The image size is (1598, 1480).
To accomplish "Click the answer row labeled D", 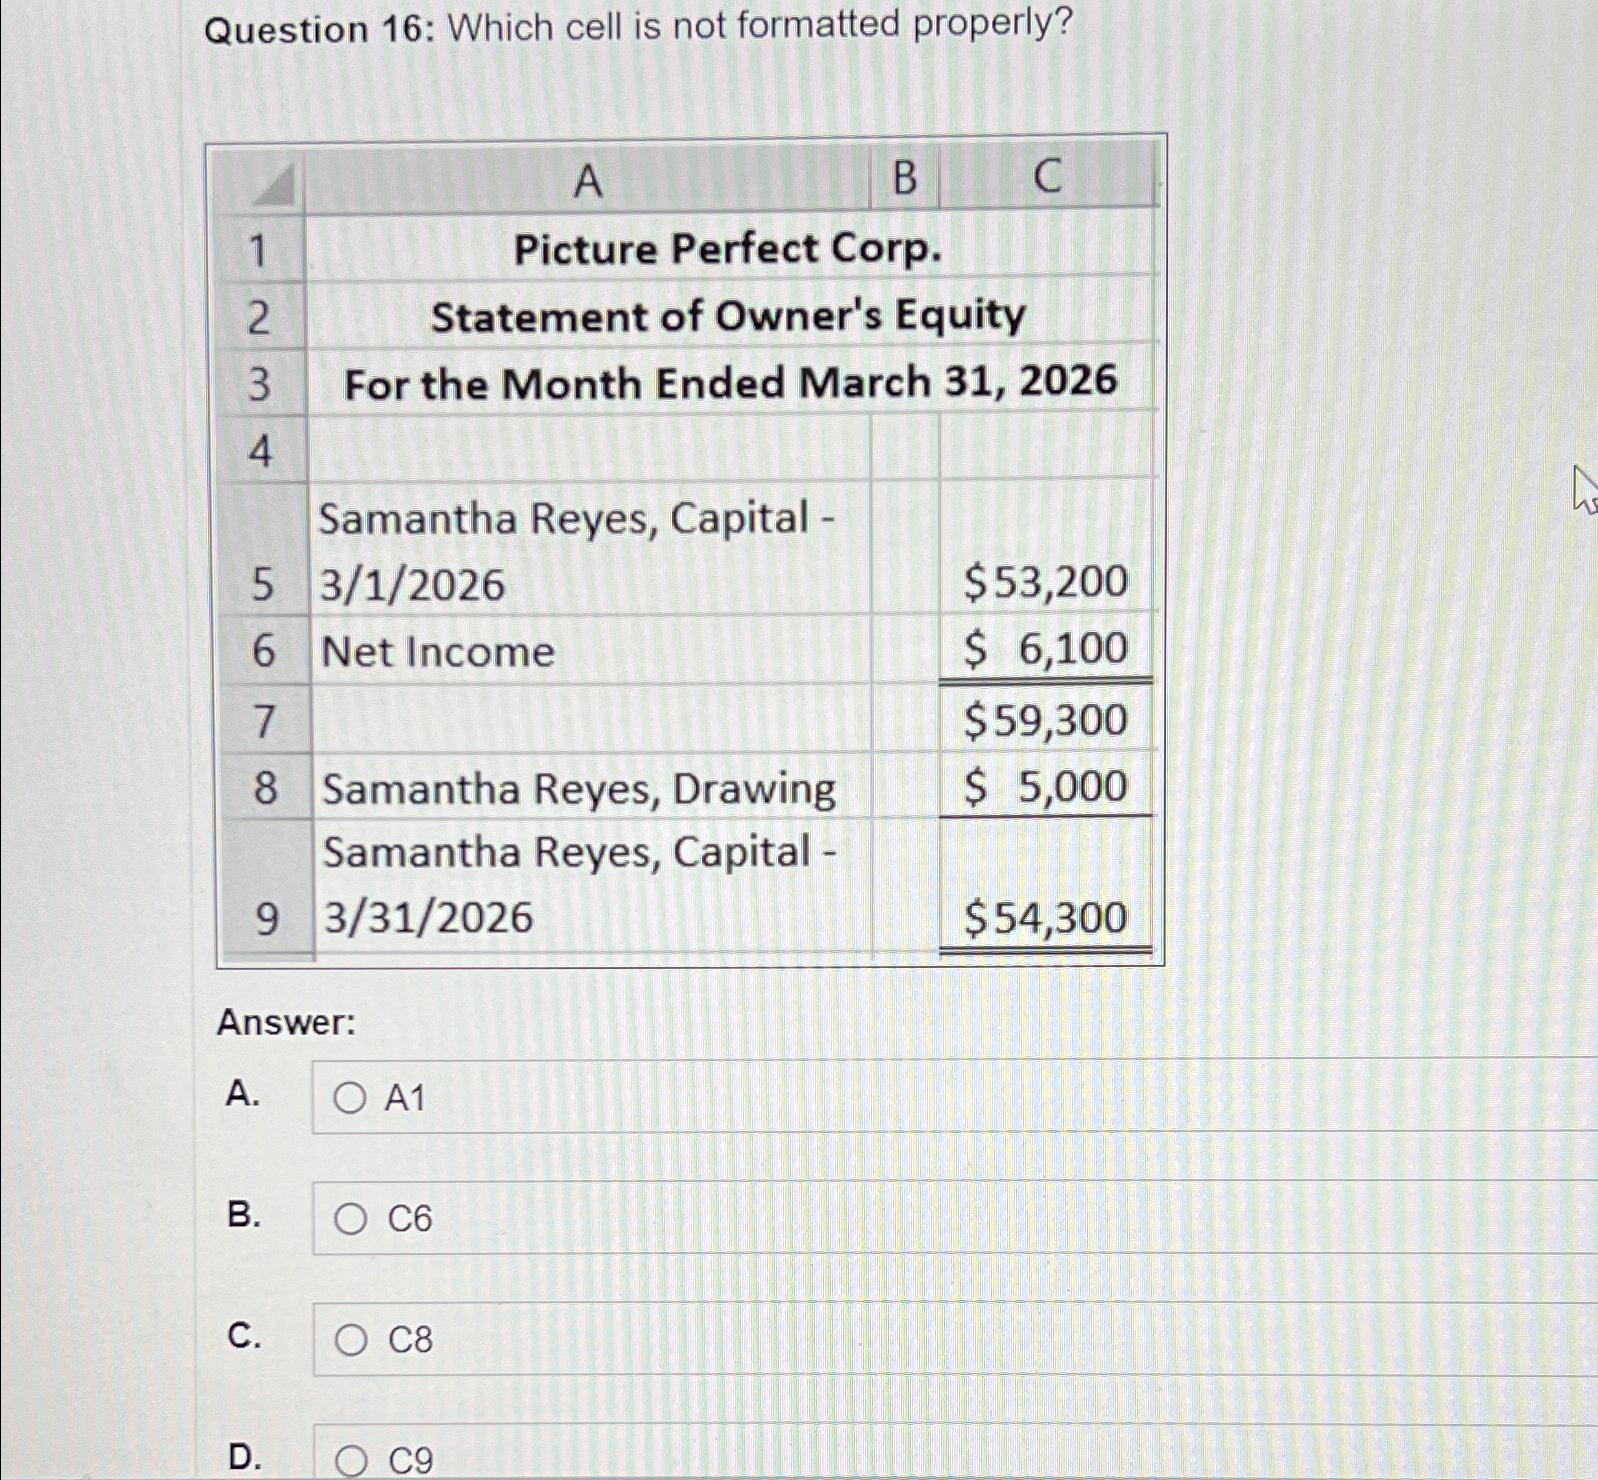I will (x=244, y=1458).
